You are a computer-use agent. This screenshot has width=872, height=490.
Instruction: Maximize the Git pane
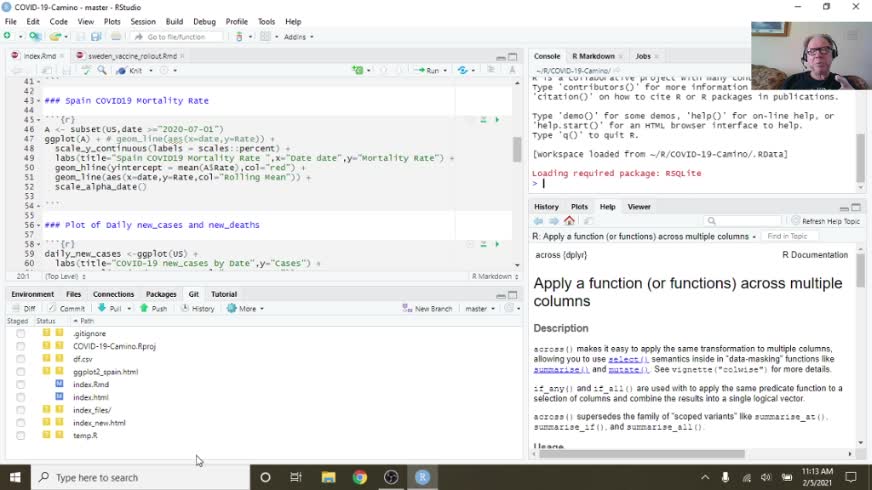click(513, 295)
